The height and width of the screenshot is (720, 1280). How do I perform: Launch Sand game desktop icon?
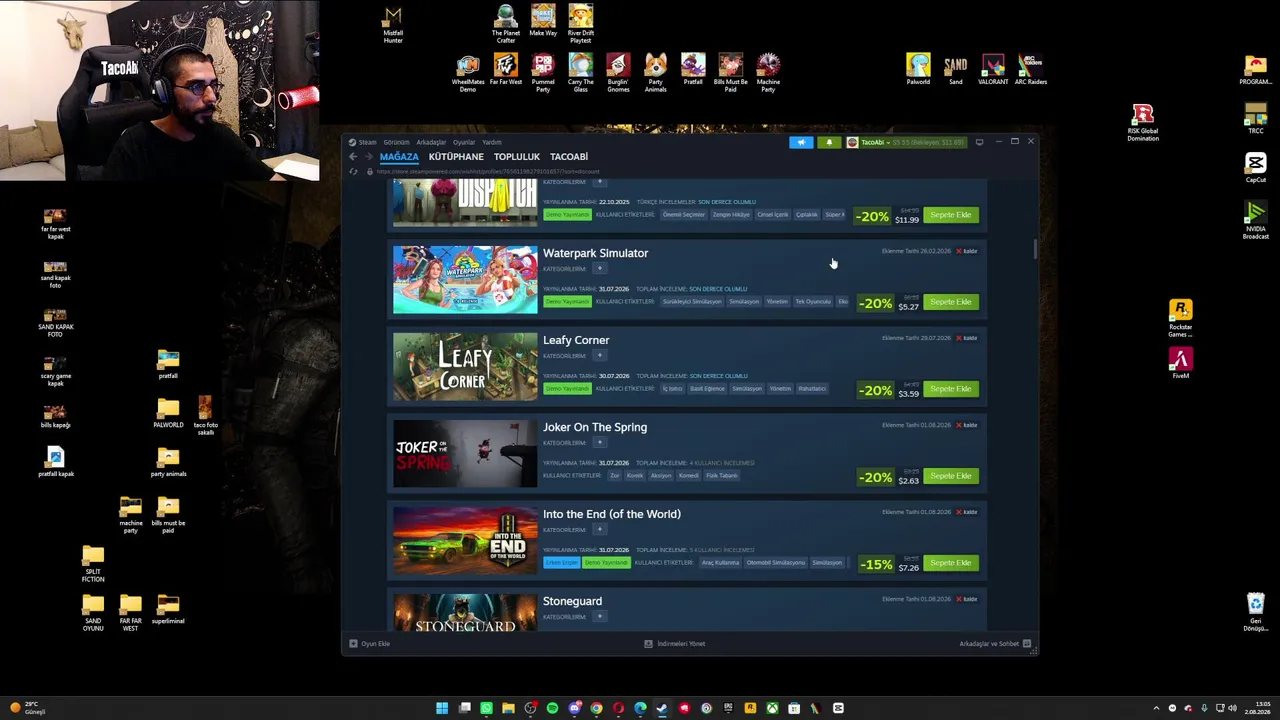[x=956, y=69]
